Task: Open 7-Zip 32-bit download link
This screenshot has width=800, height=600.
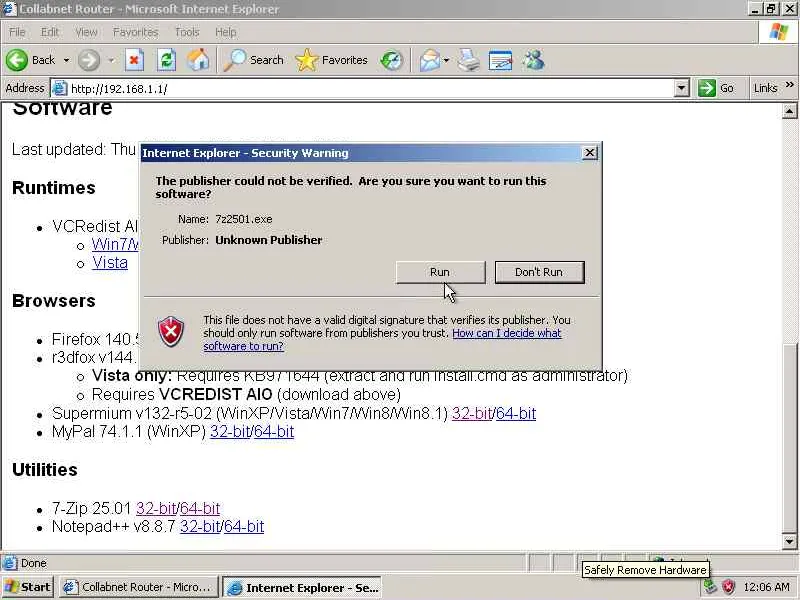Action: click(x=156, y=509)
